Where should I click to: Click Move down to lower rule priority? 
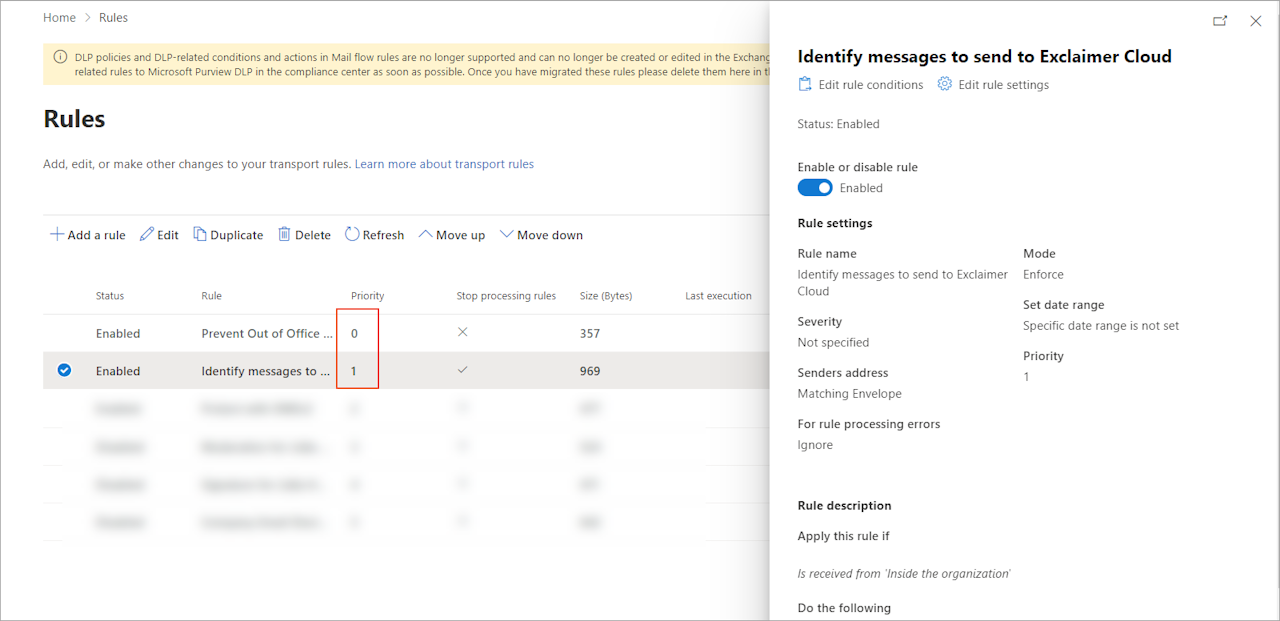pyautogui.click(x=540, y=234)
